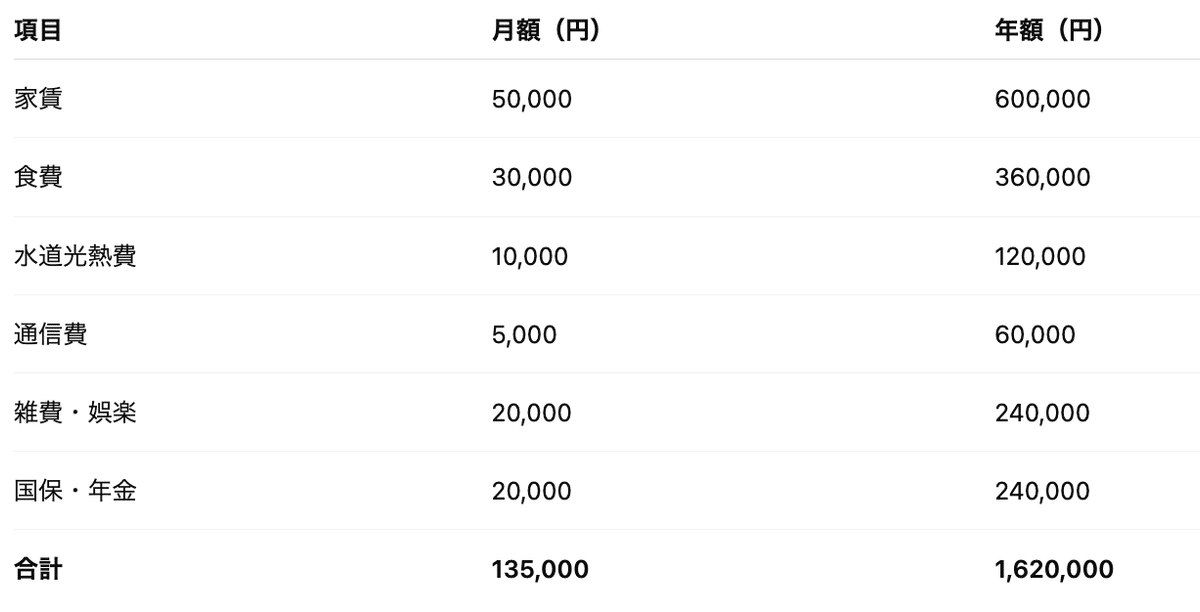
Task: Click the 家賃 yearly value 600,000
Action: pyautogui.click(x=1042, y=99)
